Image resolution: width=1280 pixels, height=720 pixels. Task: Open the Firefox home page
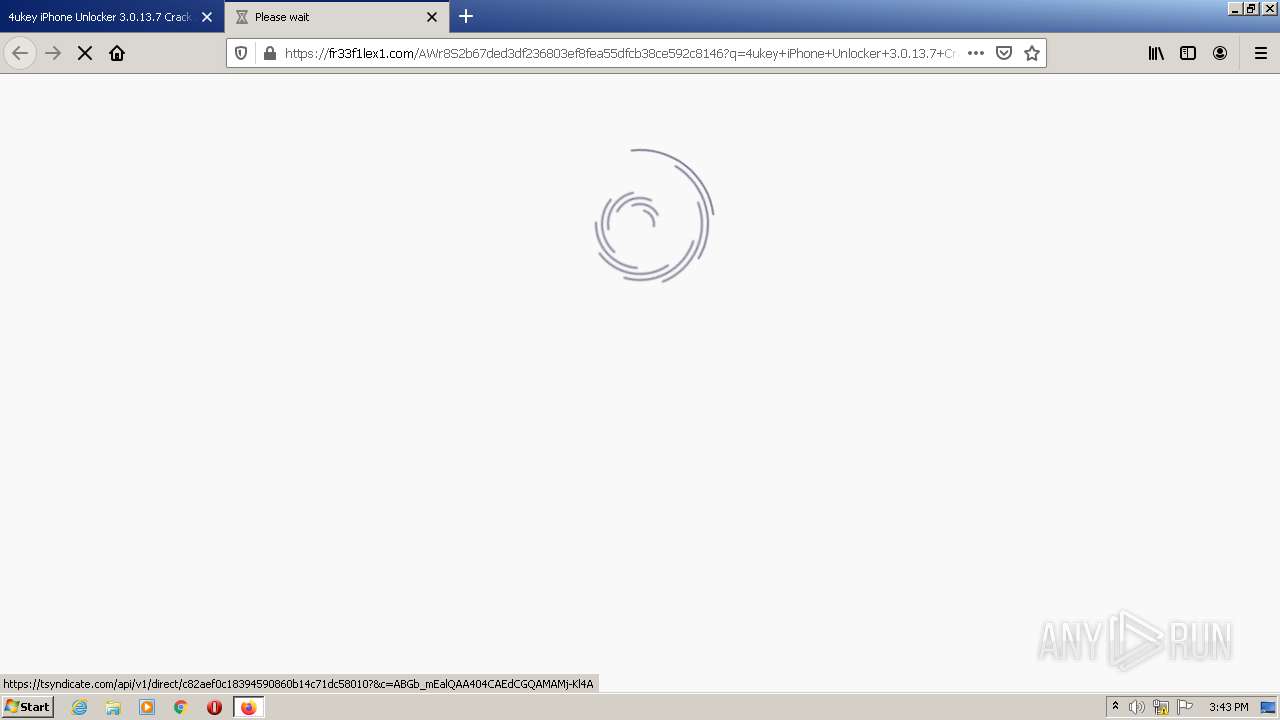[x=117, y=53]
